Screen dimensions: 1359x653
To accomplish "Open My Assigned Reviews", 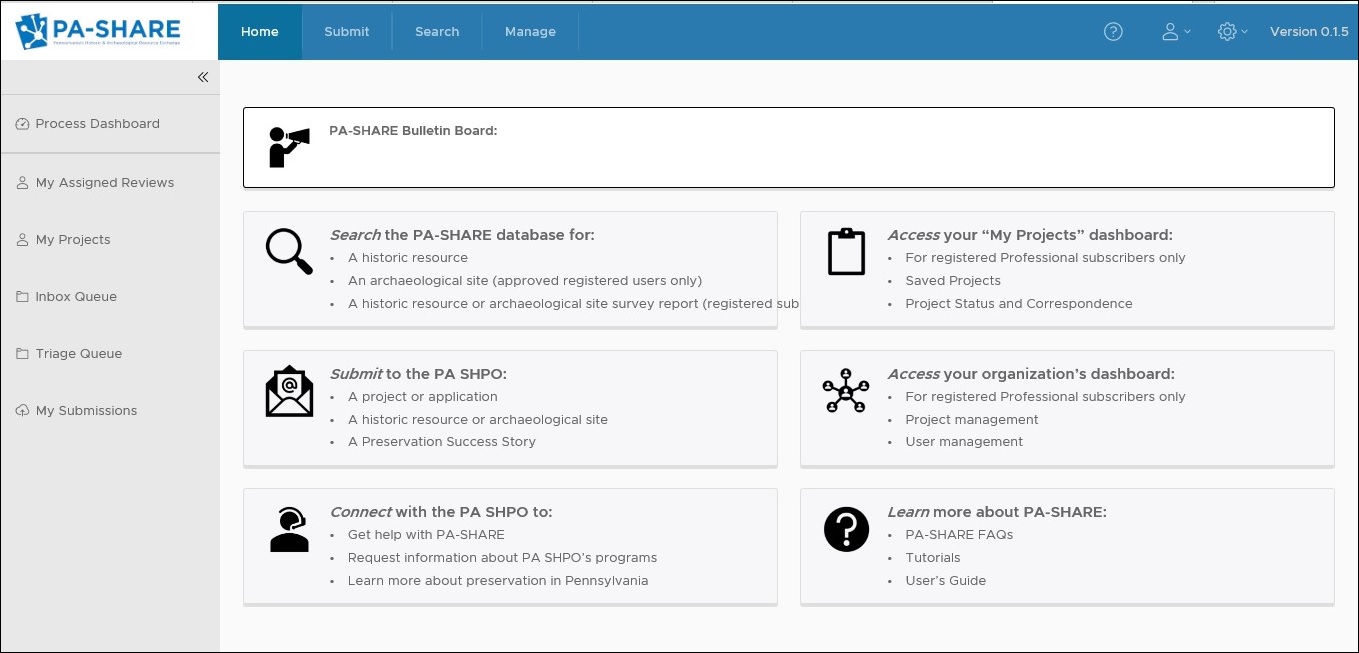I will click(x=110, y=183).
